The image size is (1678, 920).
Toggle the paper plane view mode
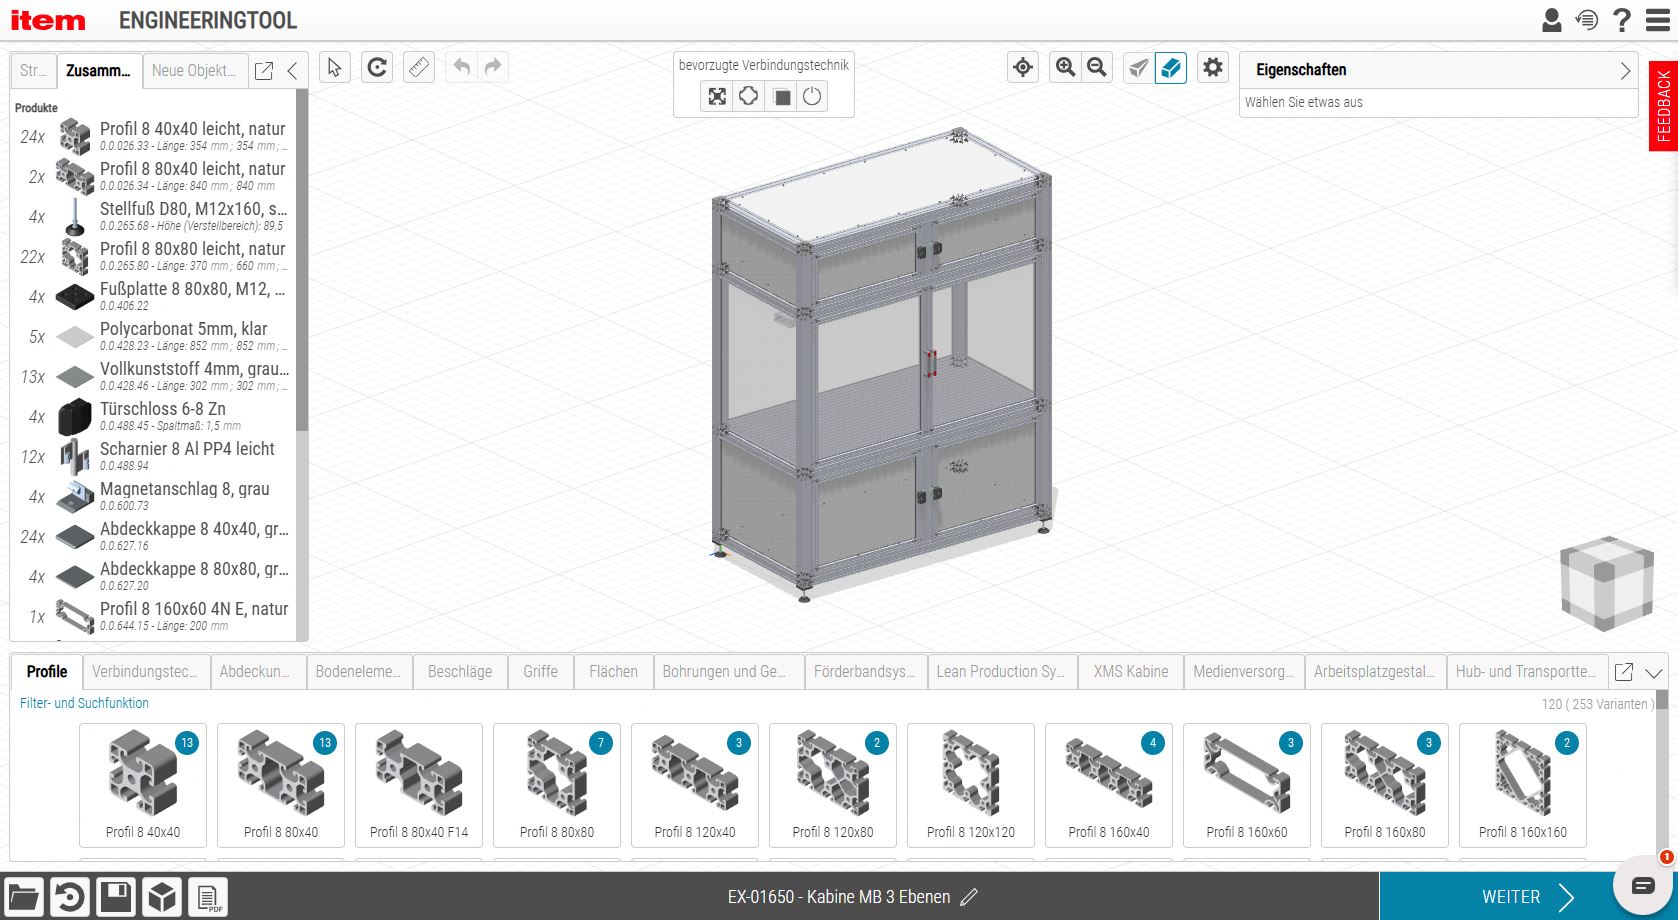point(1139,68)
